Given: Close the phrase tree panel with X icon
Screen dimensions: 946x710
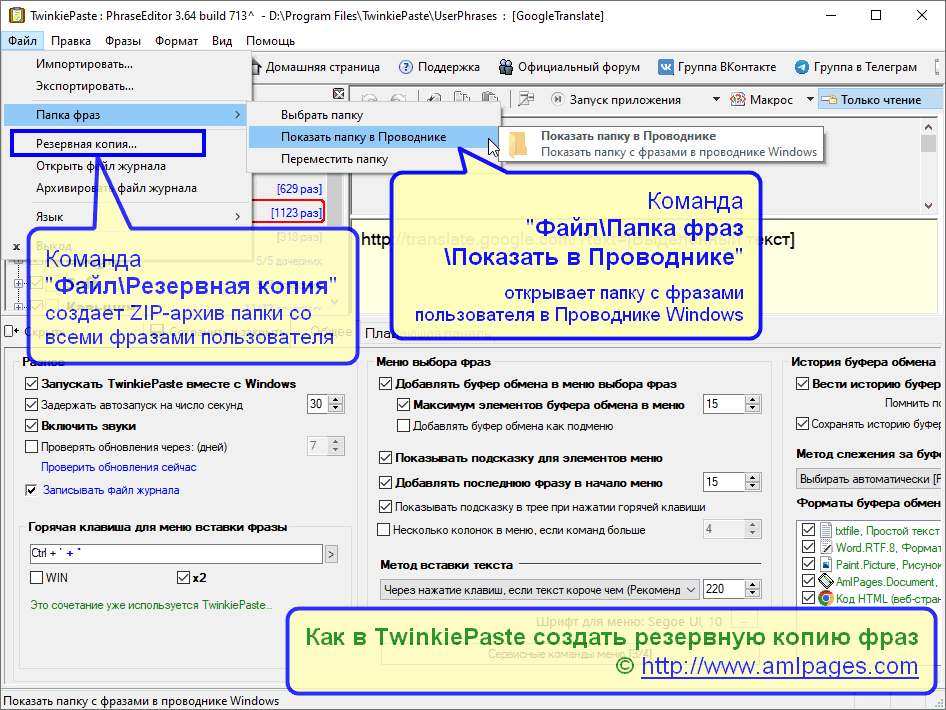Looking at the screenshot, I should click(x=339, y=94).
